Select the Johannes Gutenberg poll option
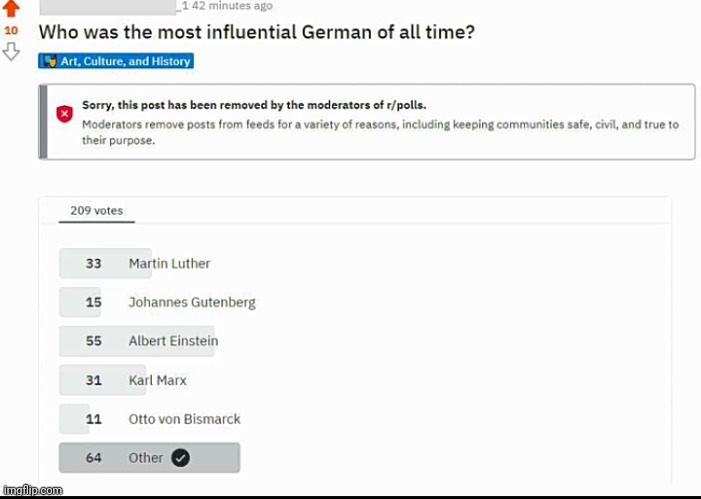Screen dimensions: 701x499 click(x=192, y=302)
